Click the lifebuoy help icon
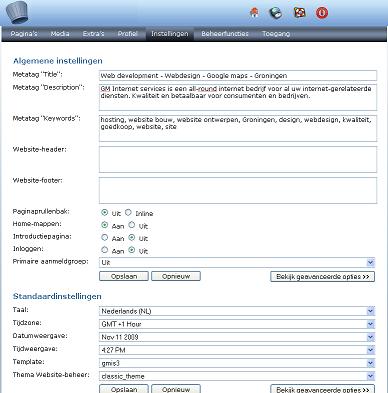The width and height of the screenshot is (388, 393). [299, 13]
